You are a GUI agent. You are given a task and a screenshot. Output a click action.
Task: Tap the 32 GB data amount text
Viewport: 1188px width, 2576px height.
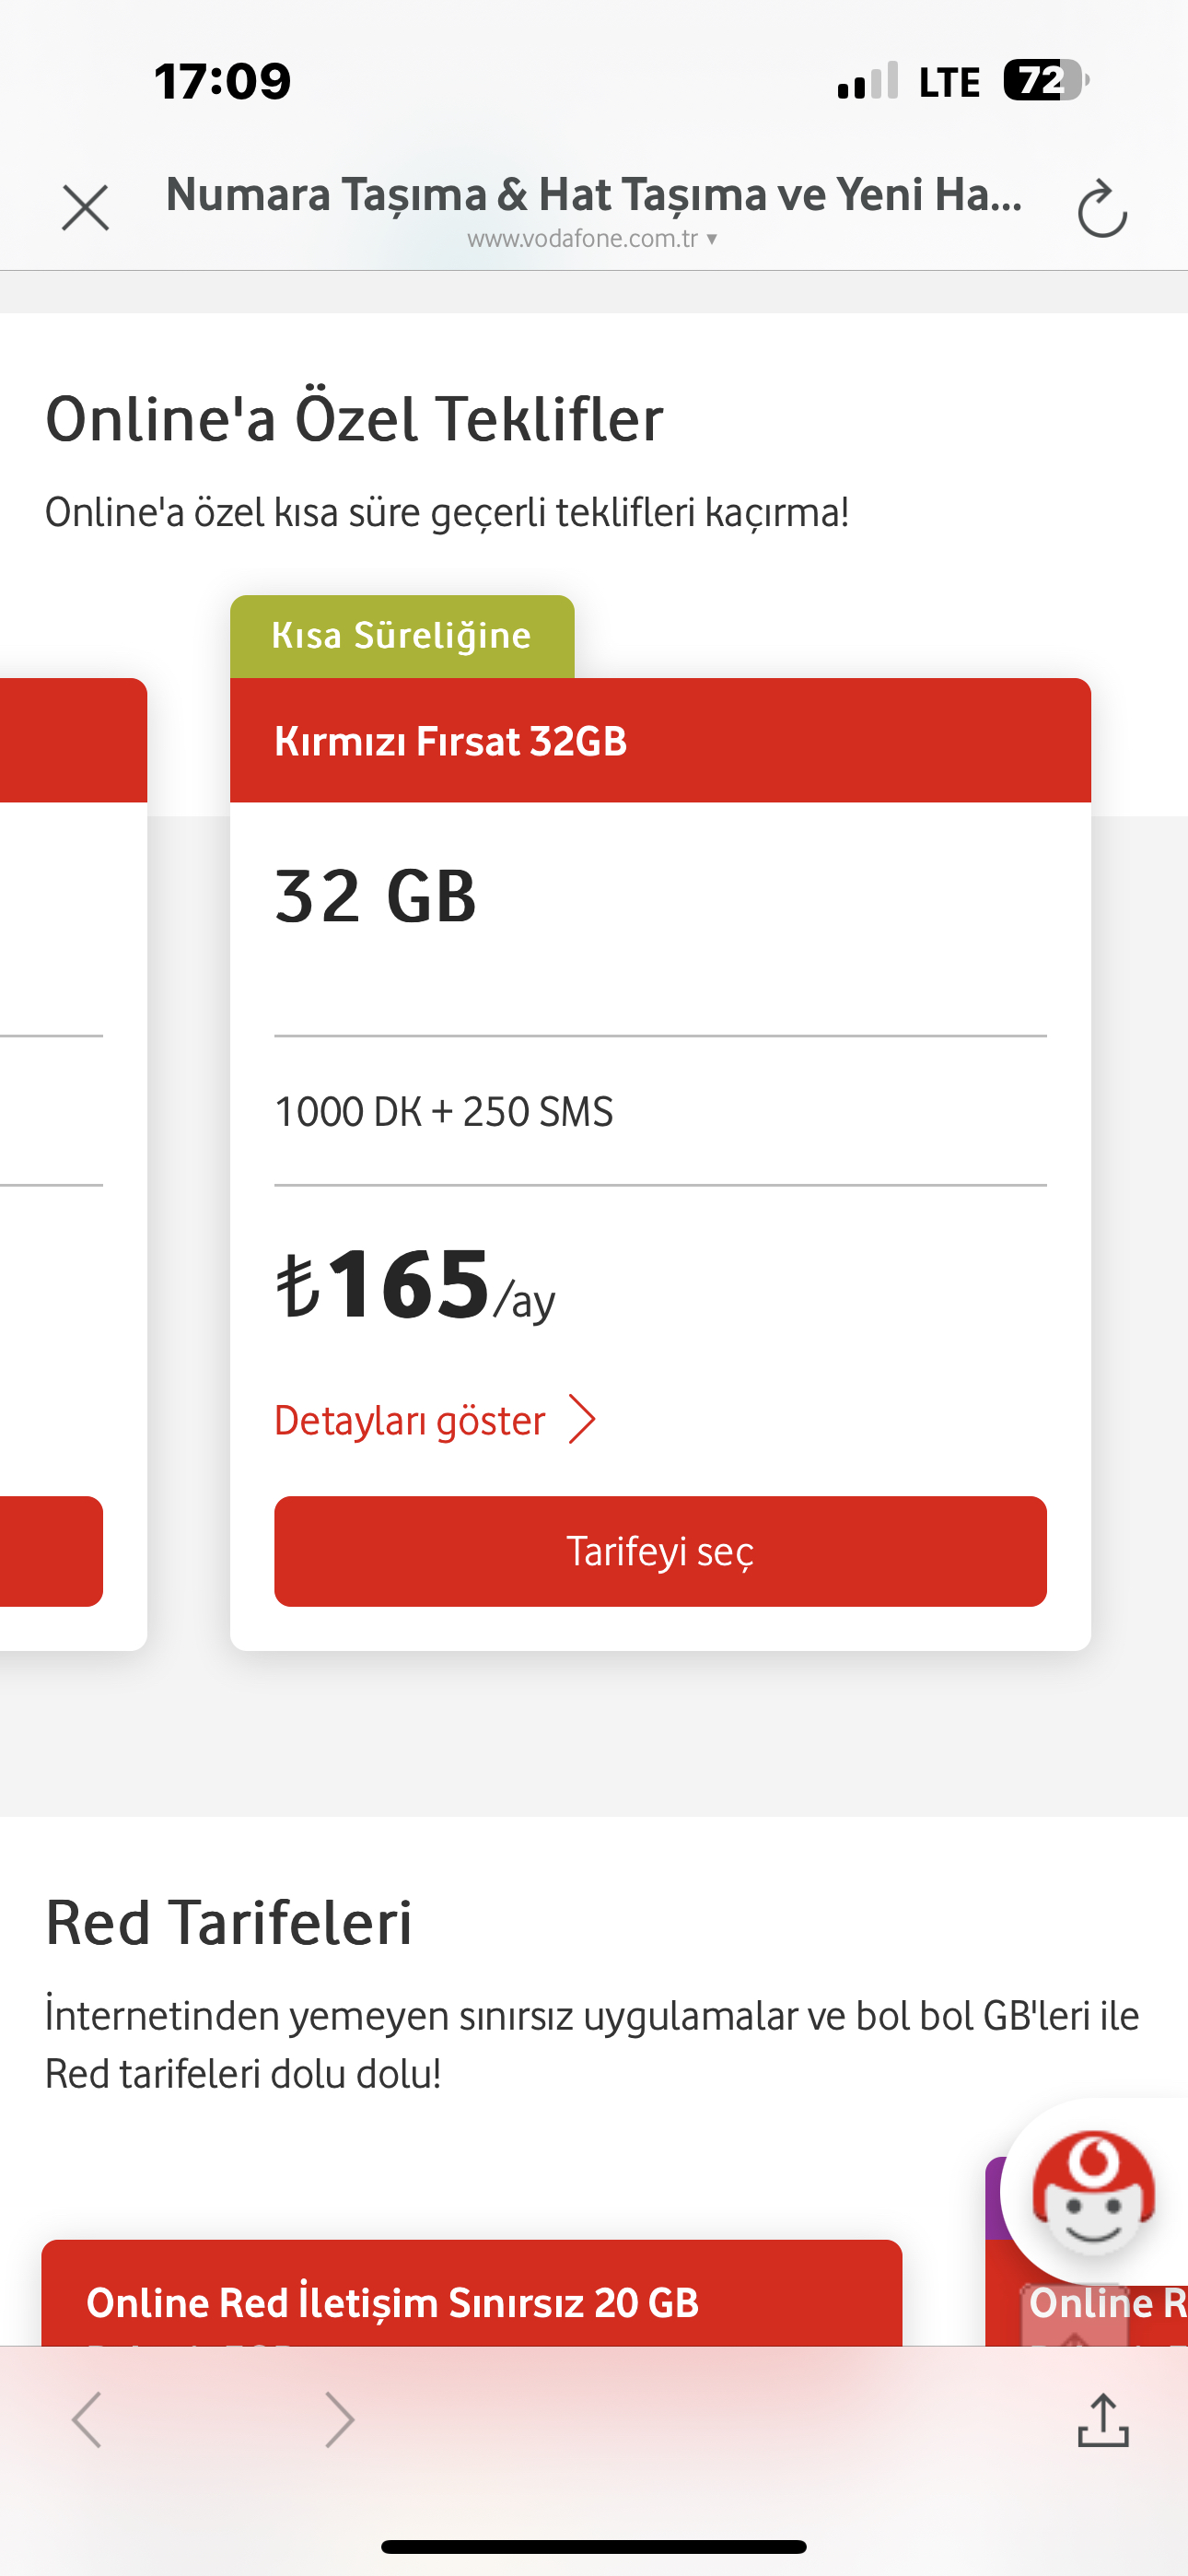point(376,895)
